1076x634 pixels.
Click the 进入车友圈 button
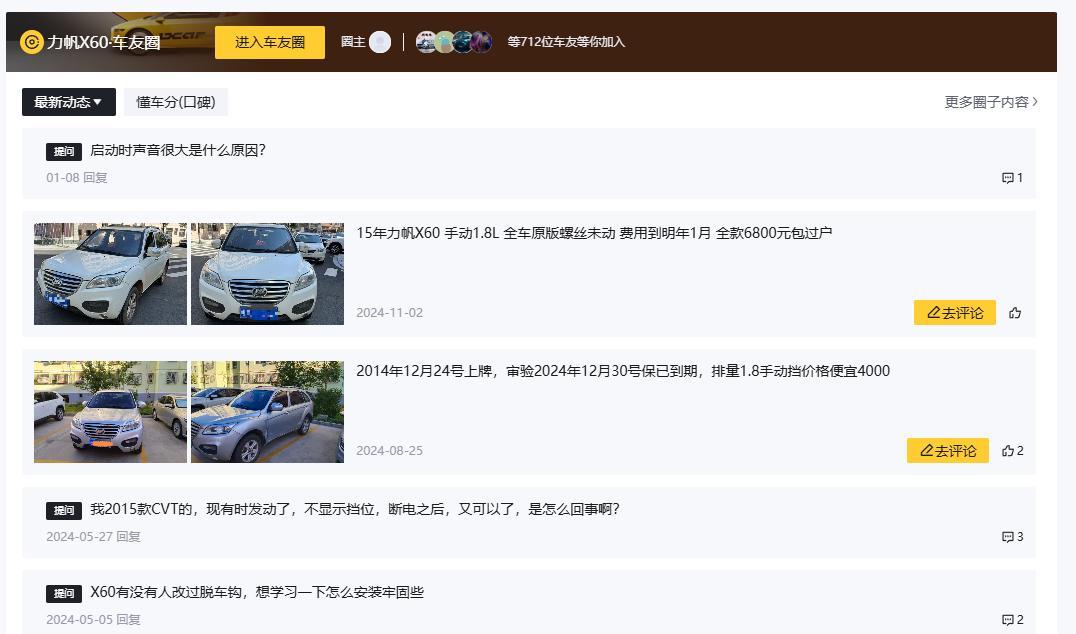[270, 43]
